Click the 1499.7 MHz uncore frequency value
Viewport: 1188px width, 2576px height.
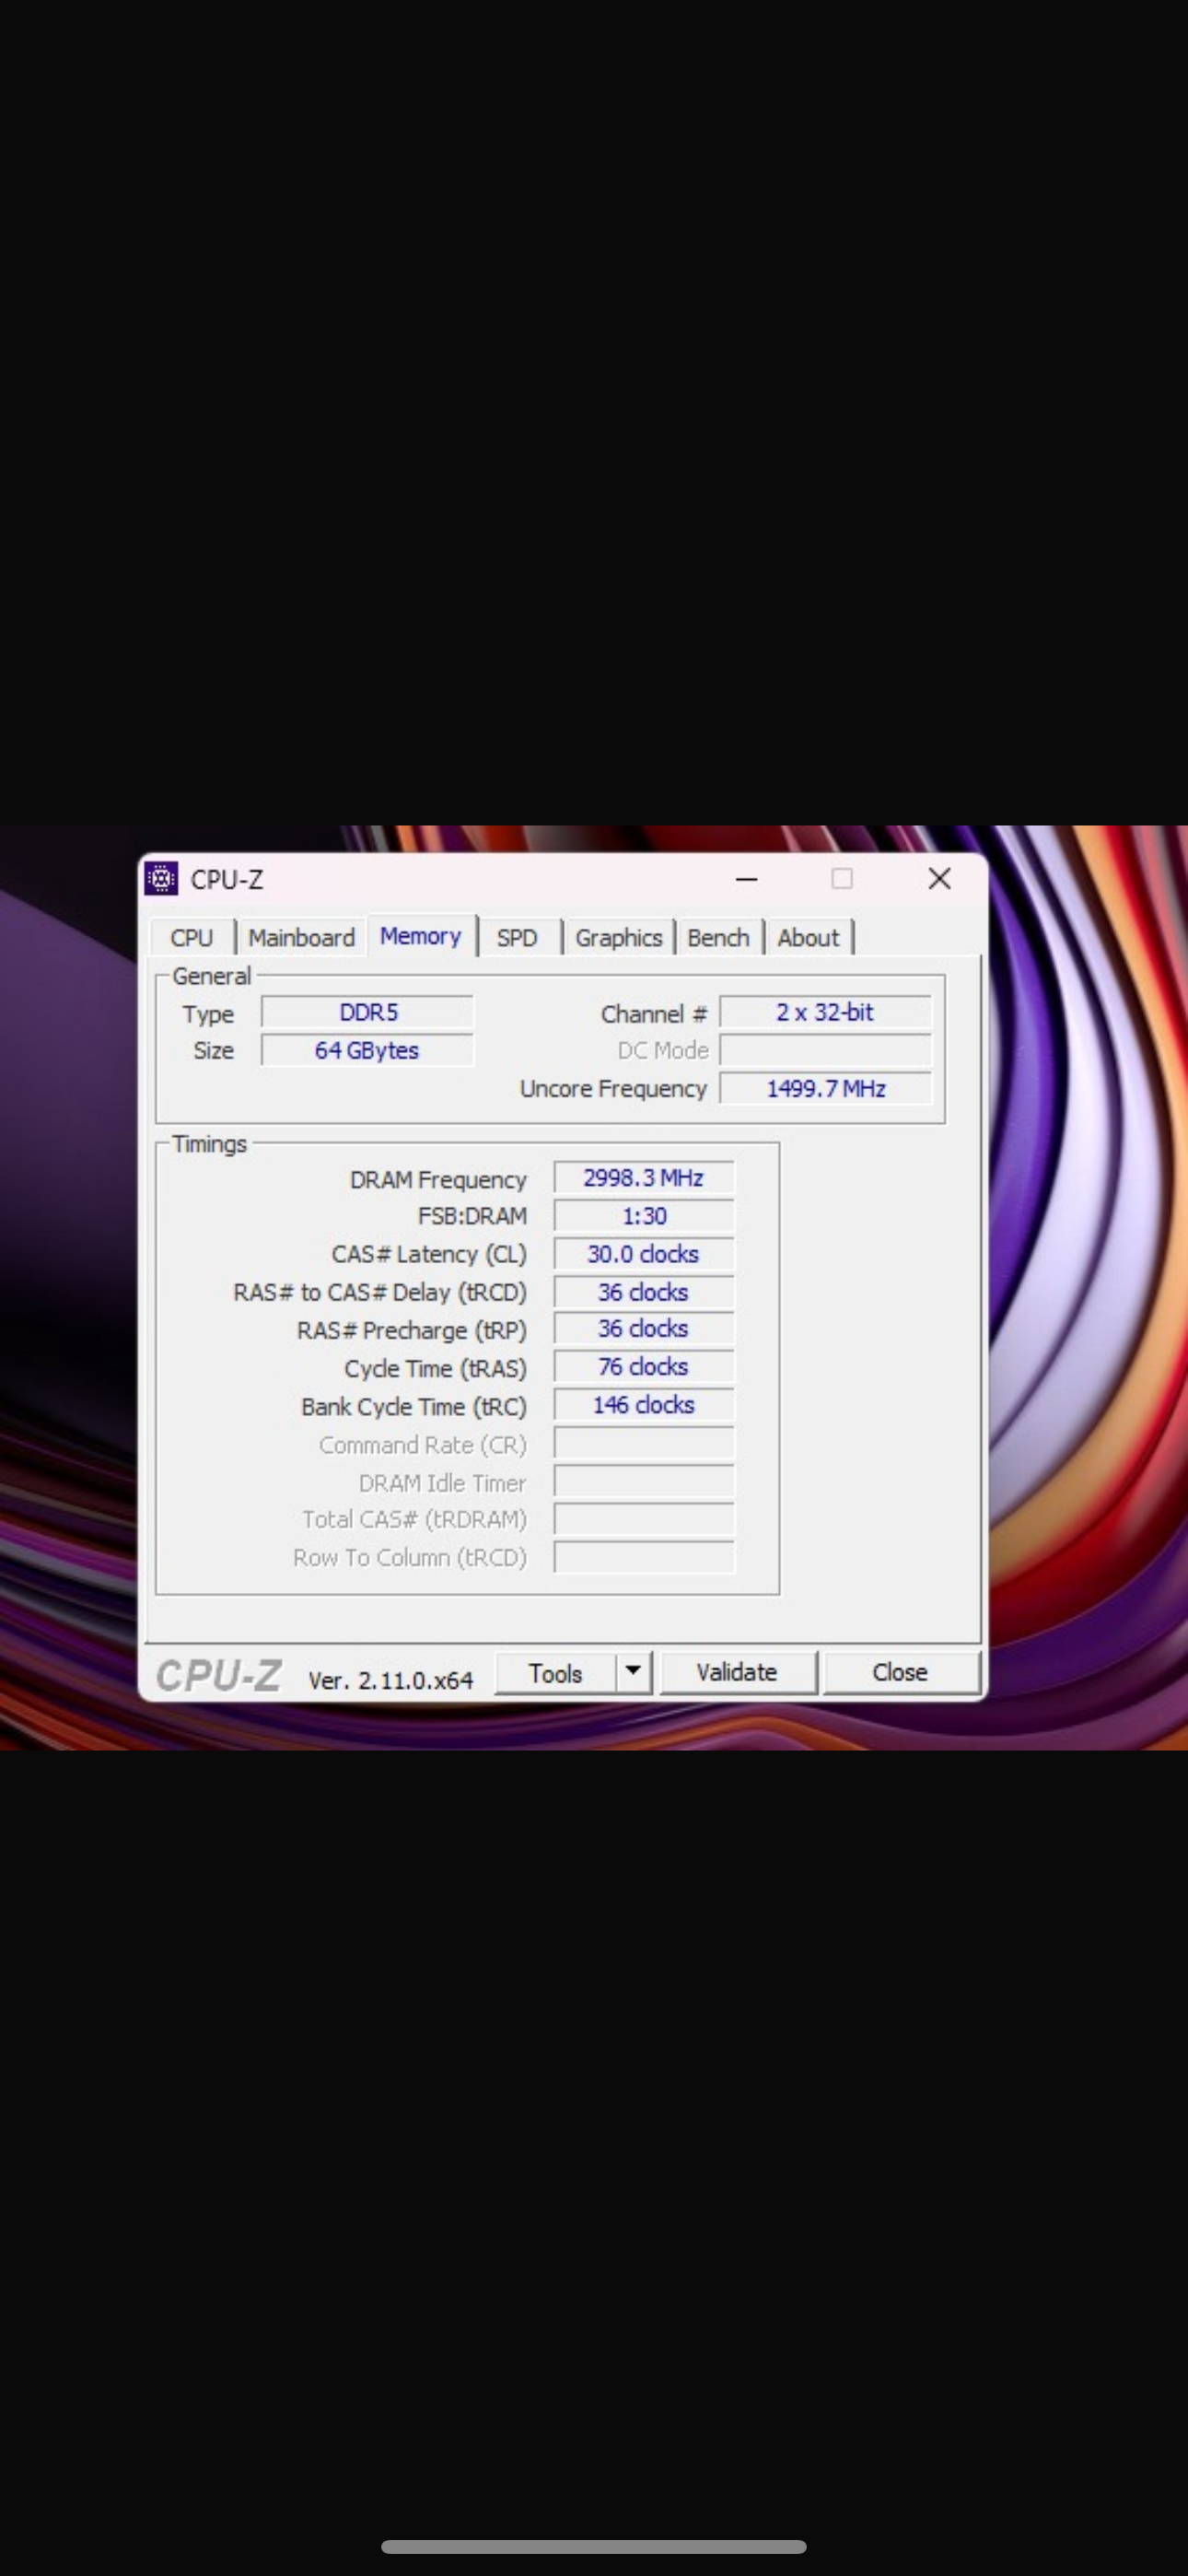825,1088
